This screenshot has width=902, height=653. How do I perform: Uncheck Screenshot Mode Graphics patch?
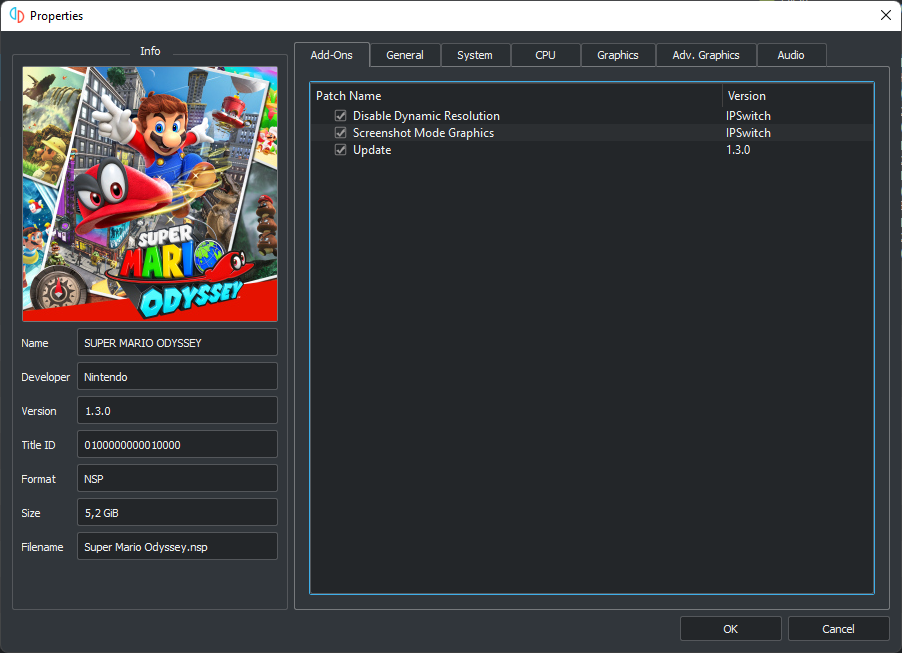(x=340, y=133)
